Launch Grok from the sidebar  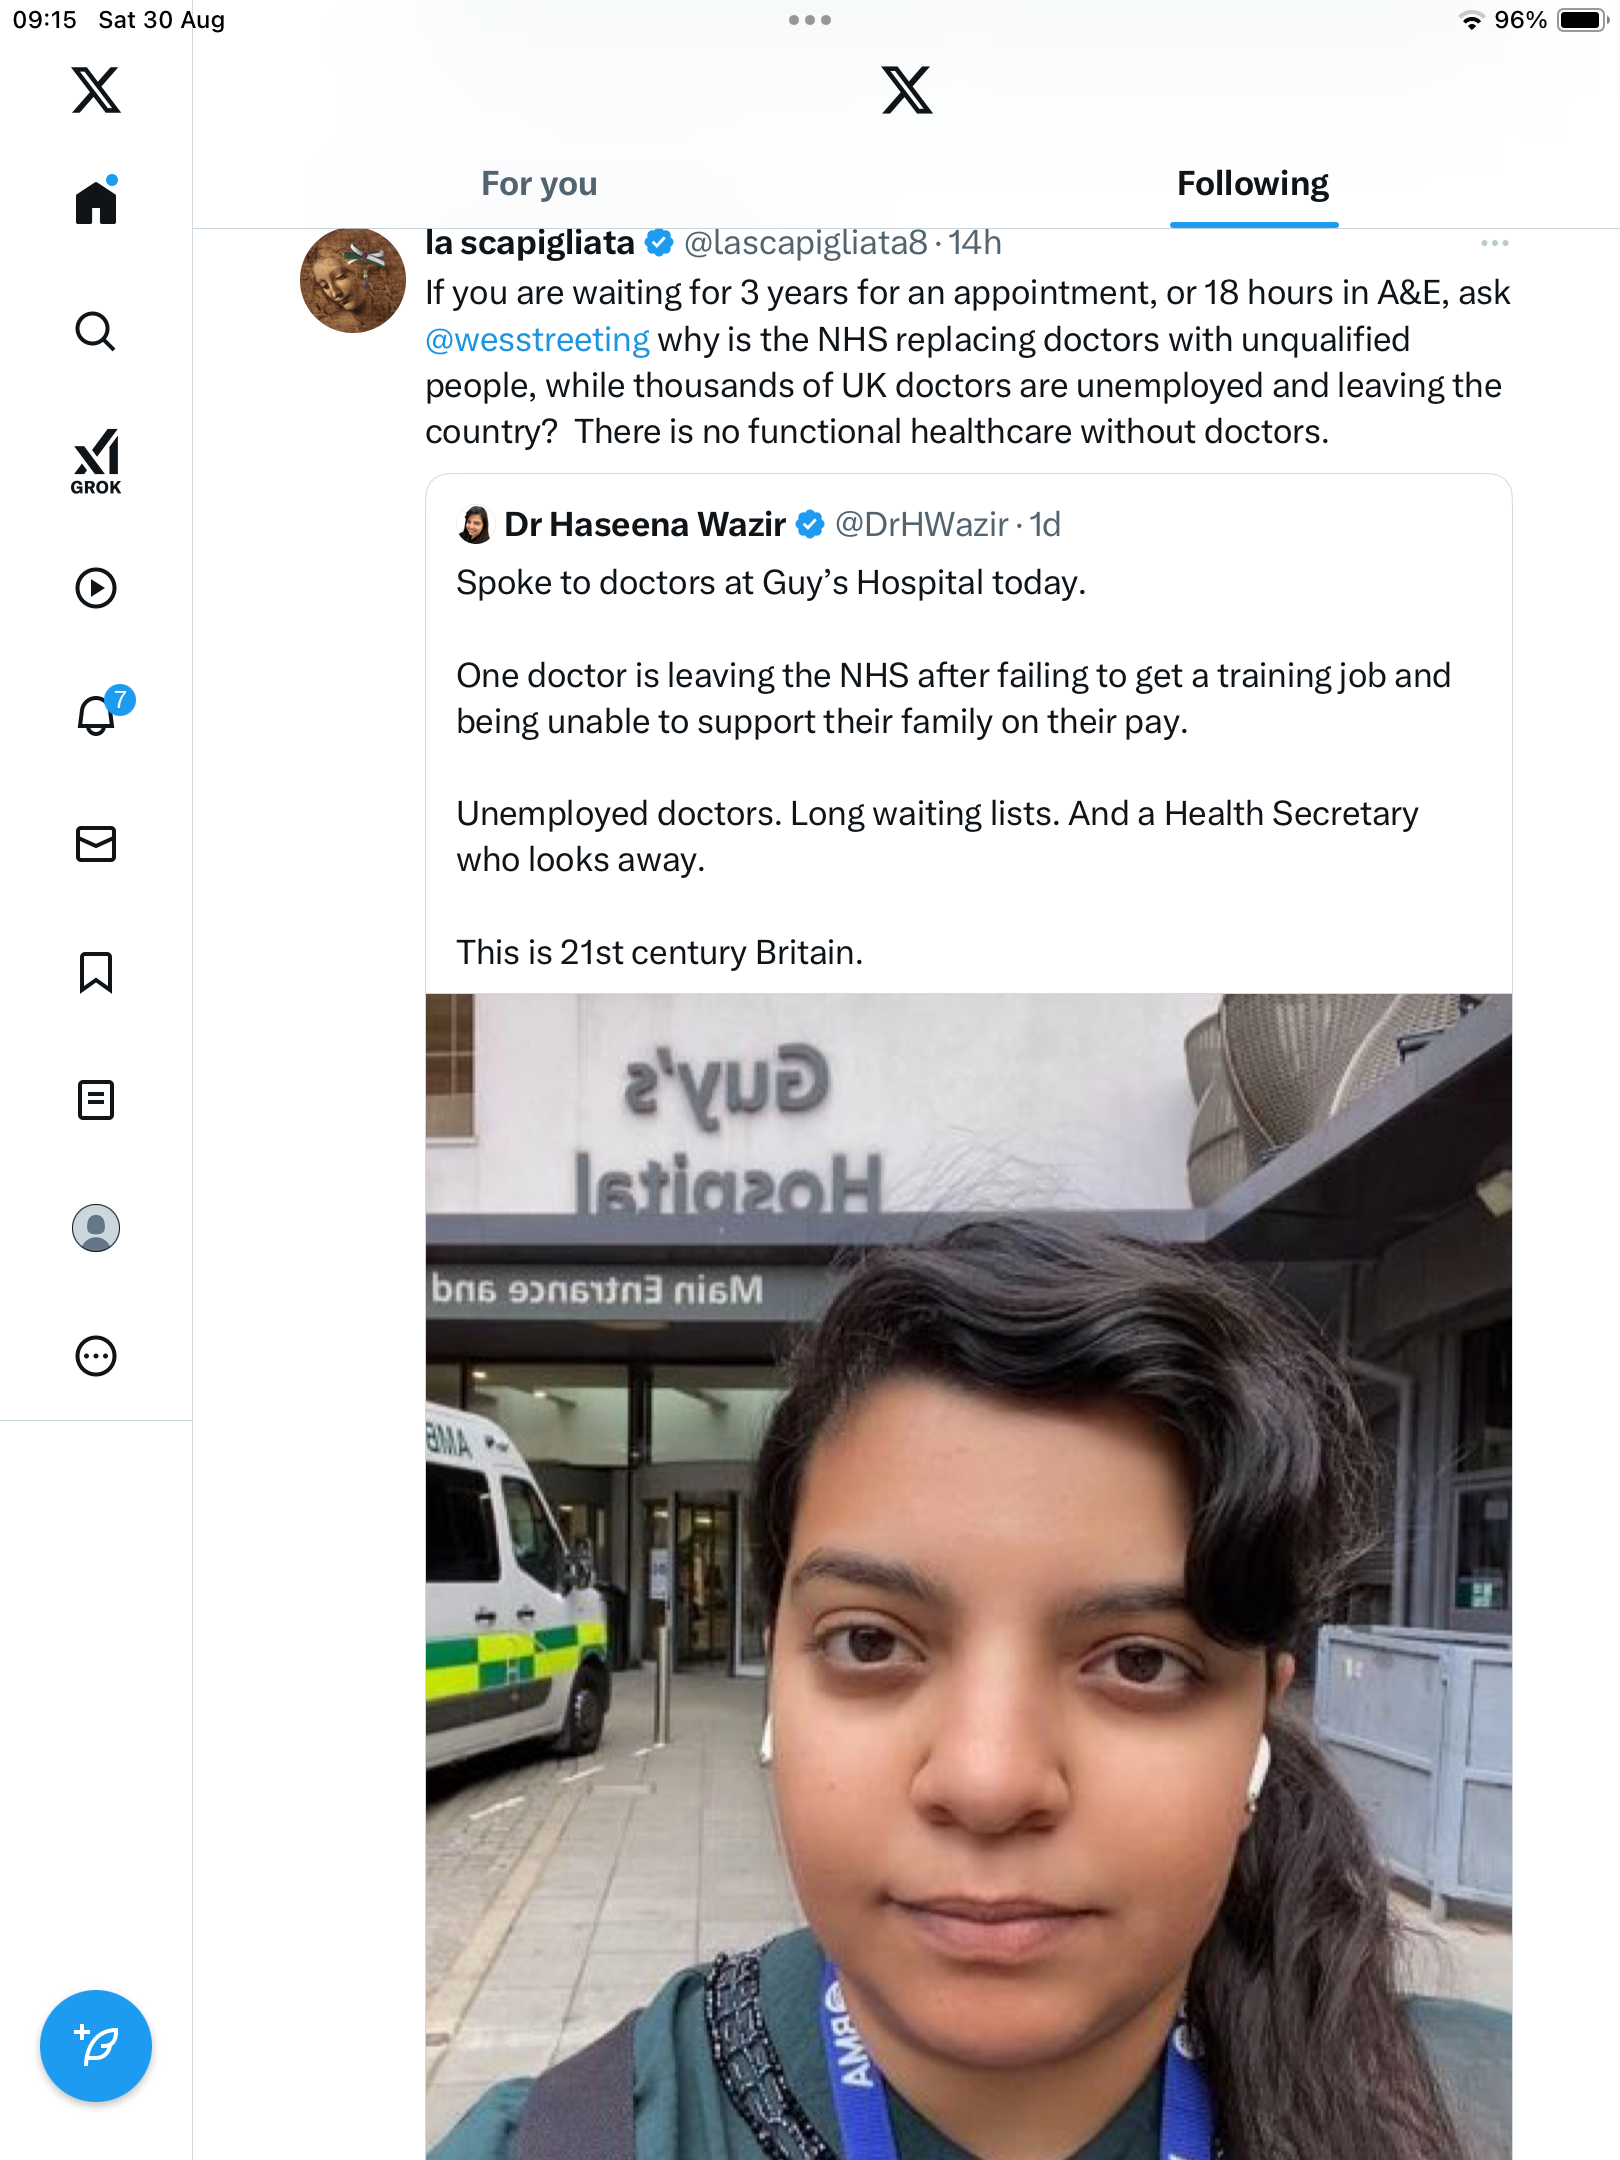pos(96,461)
